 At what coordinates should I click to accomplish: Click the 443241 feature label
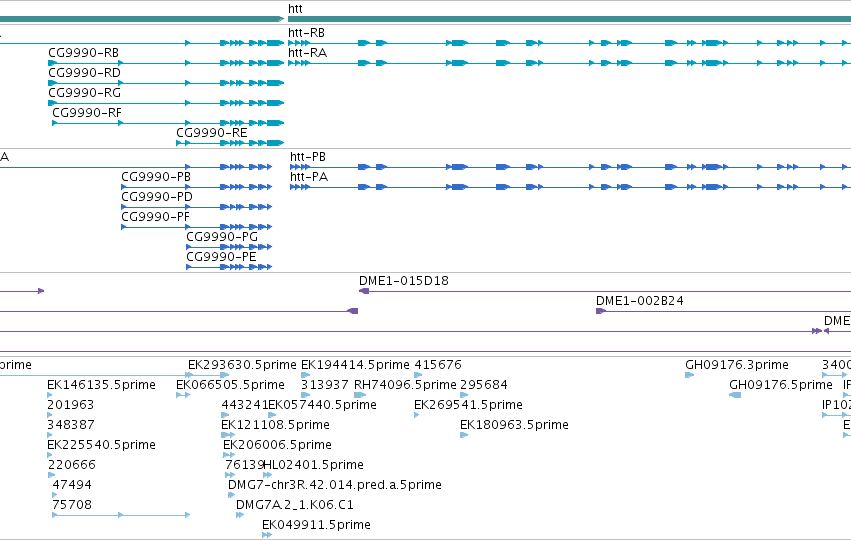(244, 405)
